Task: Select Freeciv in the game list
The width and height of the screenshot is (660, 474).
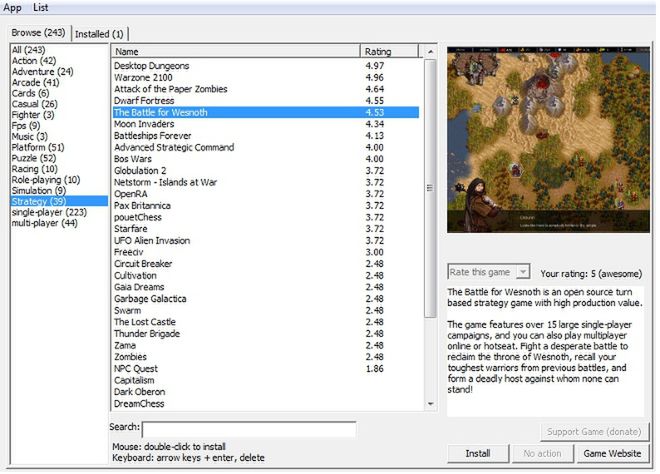Action: 266,253
